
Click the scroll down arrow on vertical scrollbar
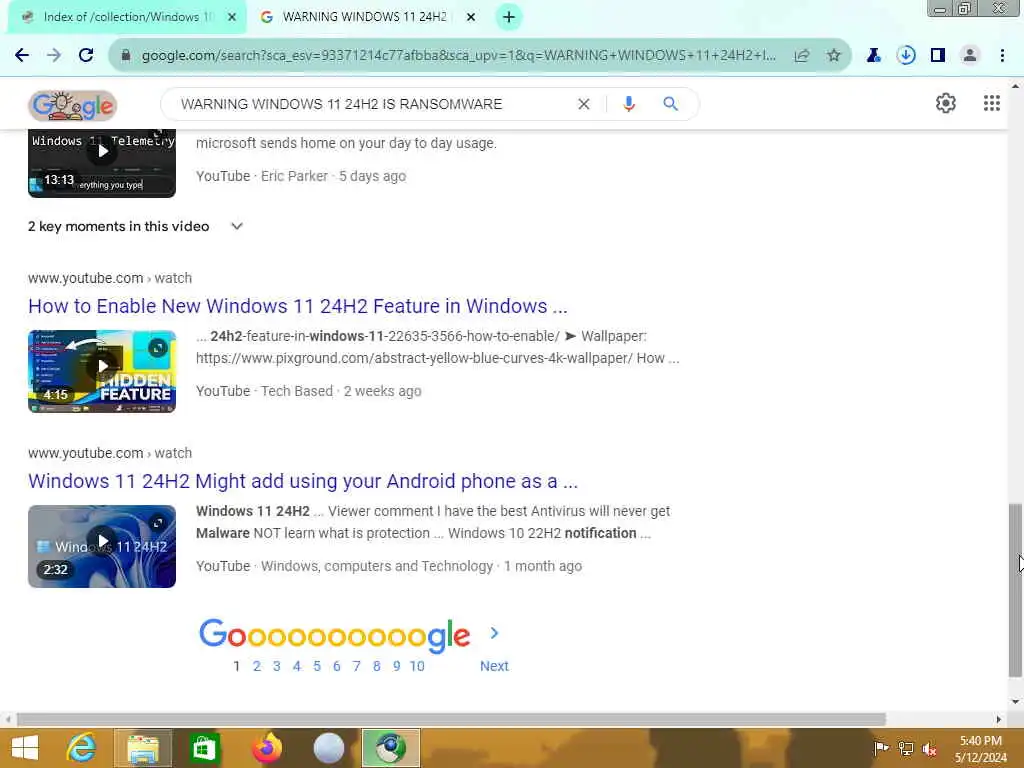pyautogui.click(x=1015, y=702)
